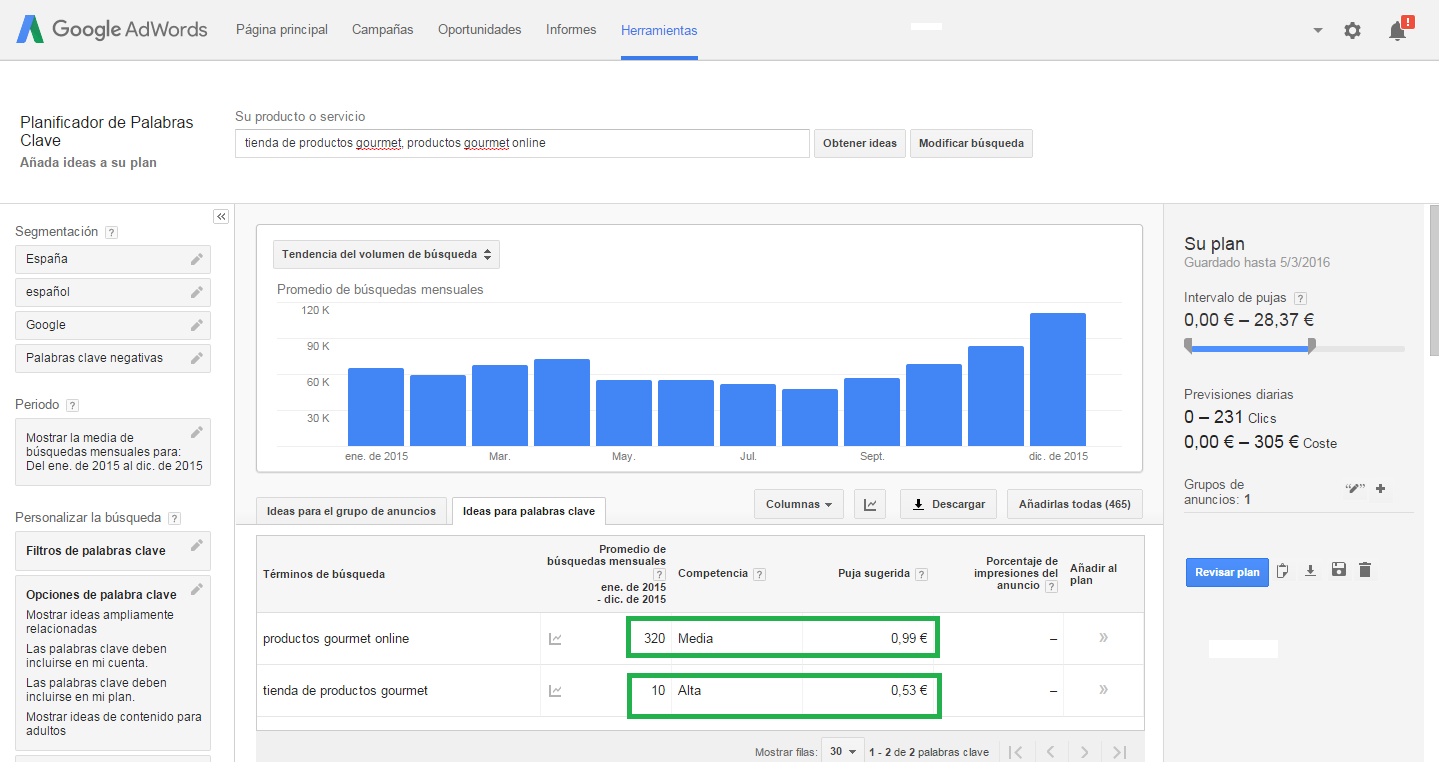This screenshot has height=762, width=1439.
Task: Show trend chart for 'tienda de productos gourmet'
Action: click(x=555, y=690)
